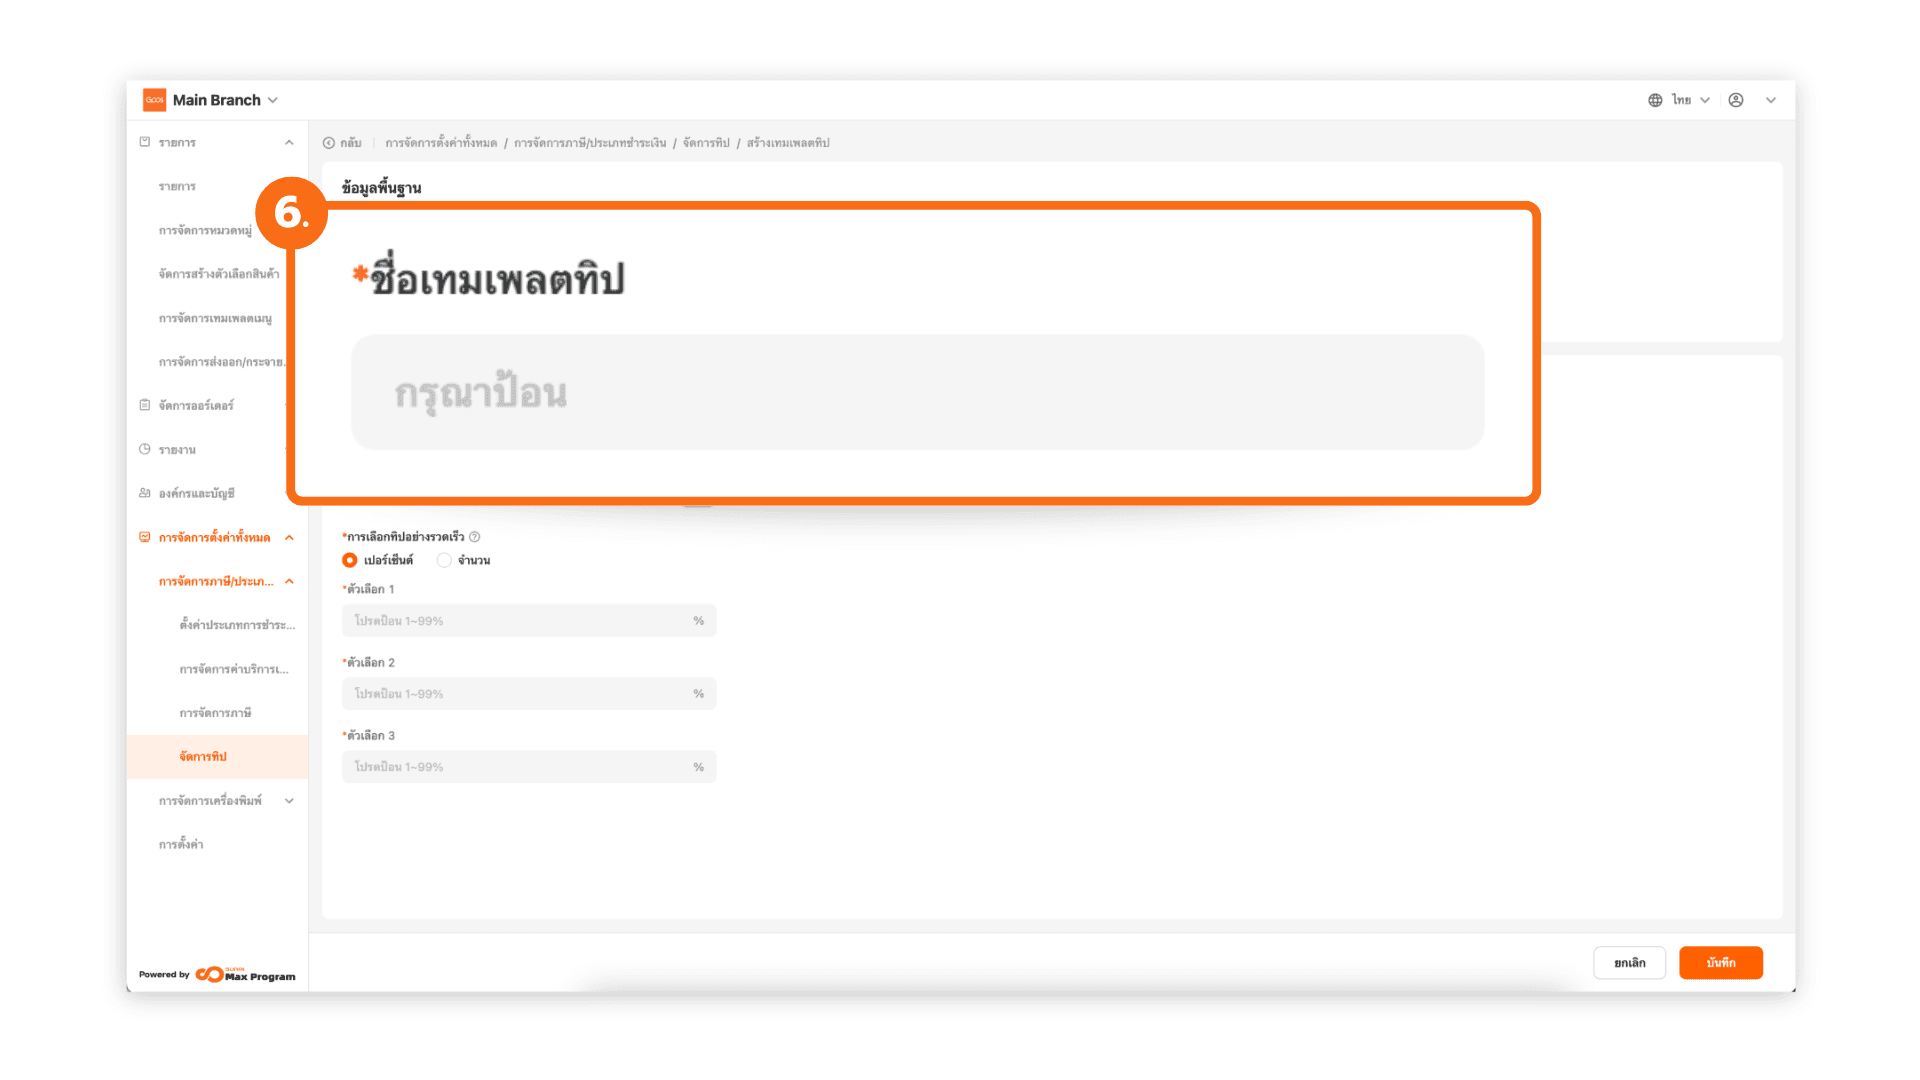Click the help icon next to การเลือกทิปอย่างรวดเร็ว
The image size is (1920, 1080).
pos(475,537)
